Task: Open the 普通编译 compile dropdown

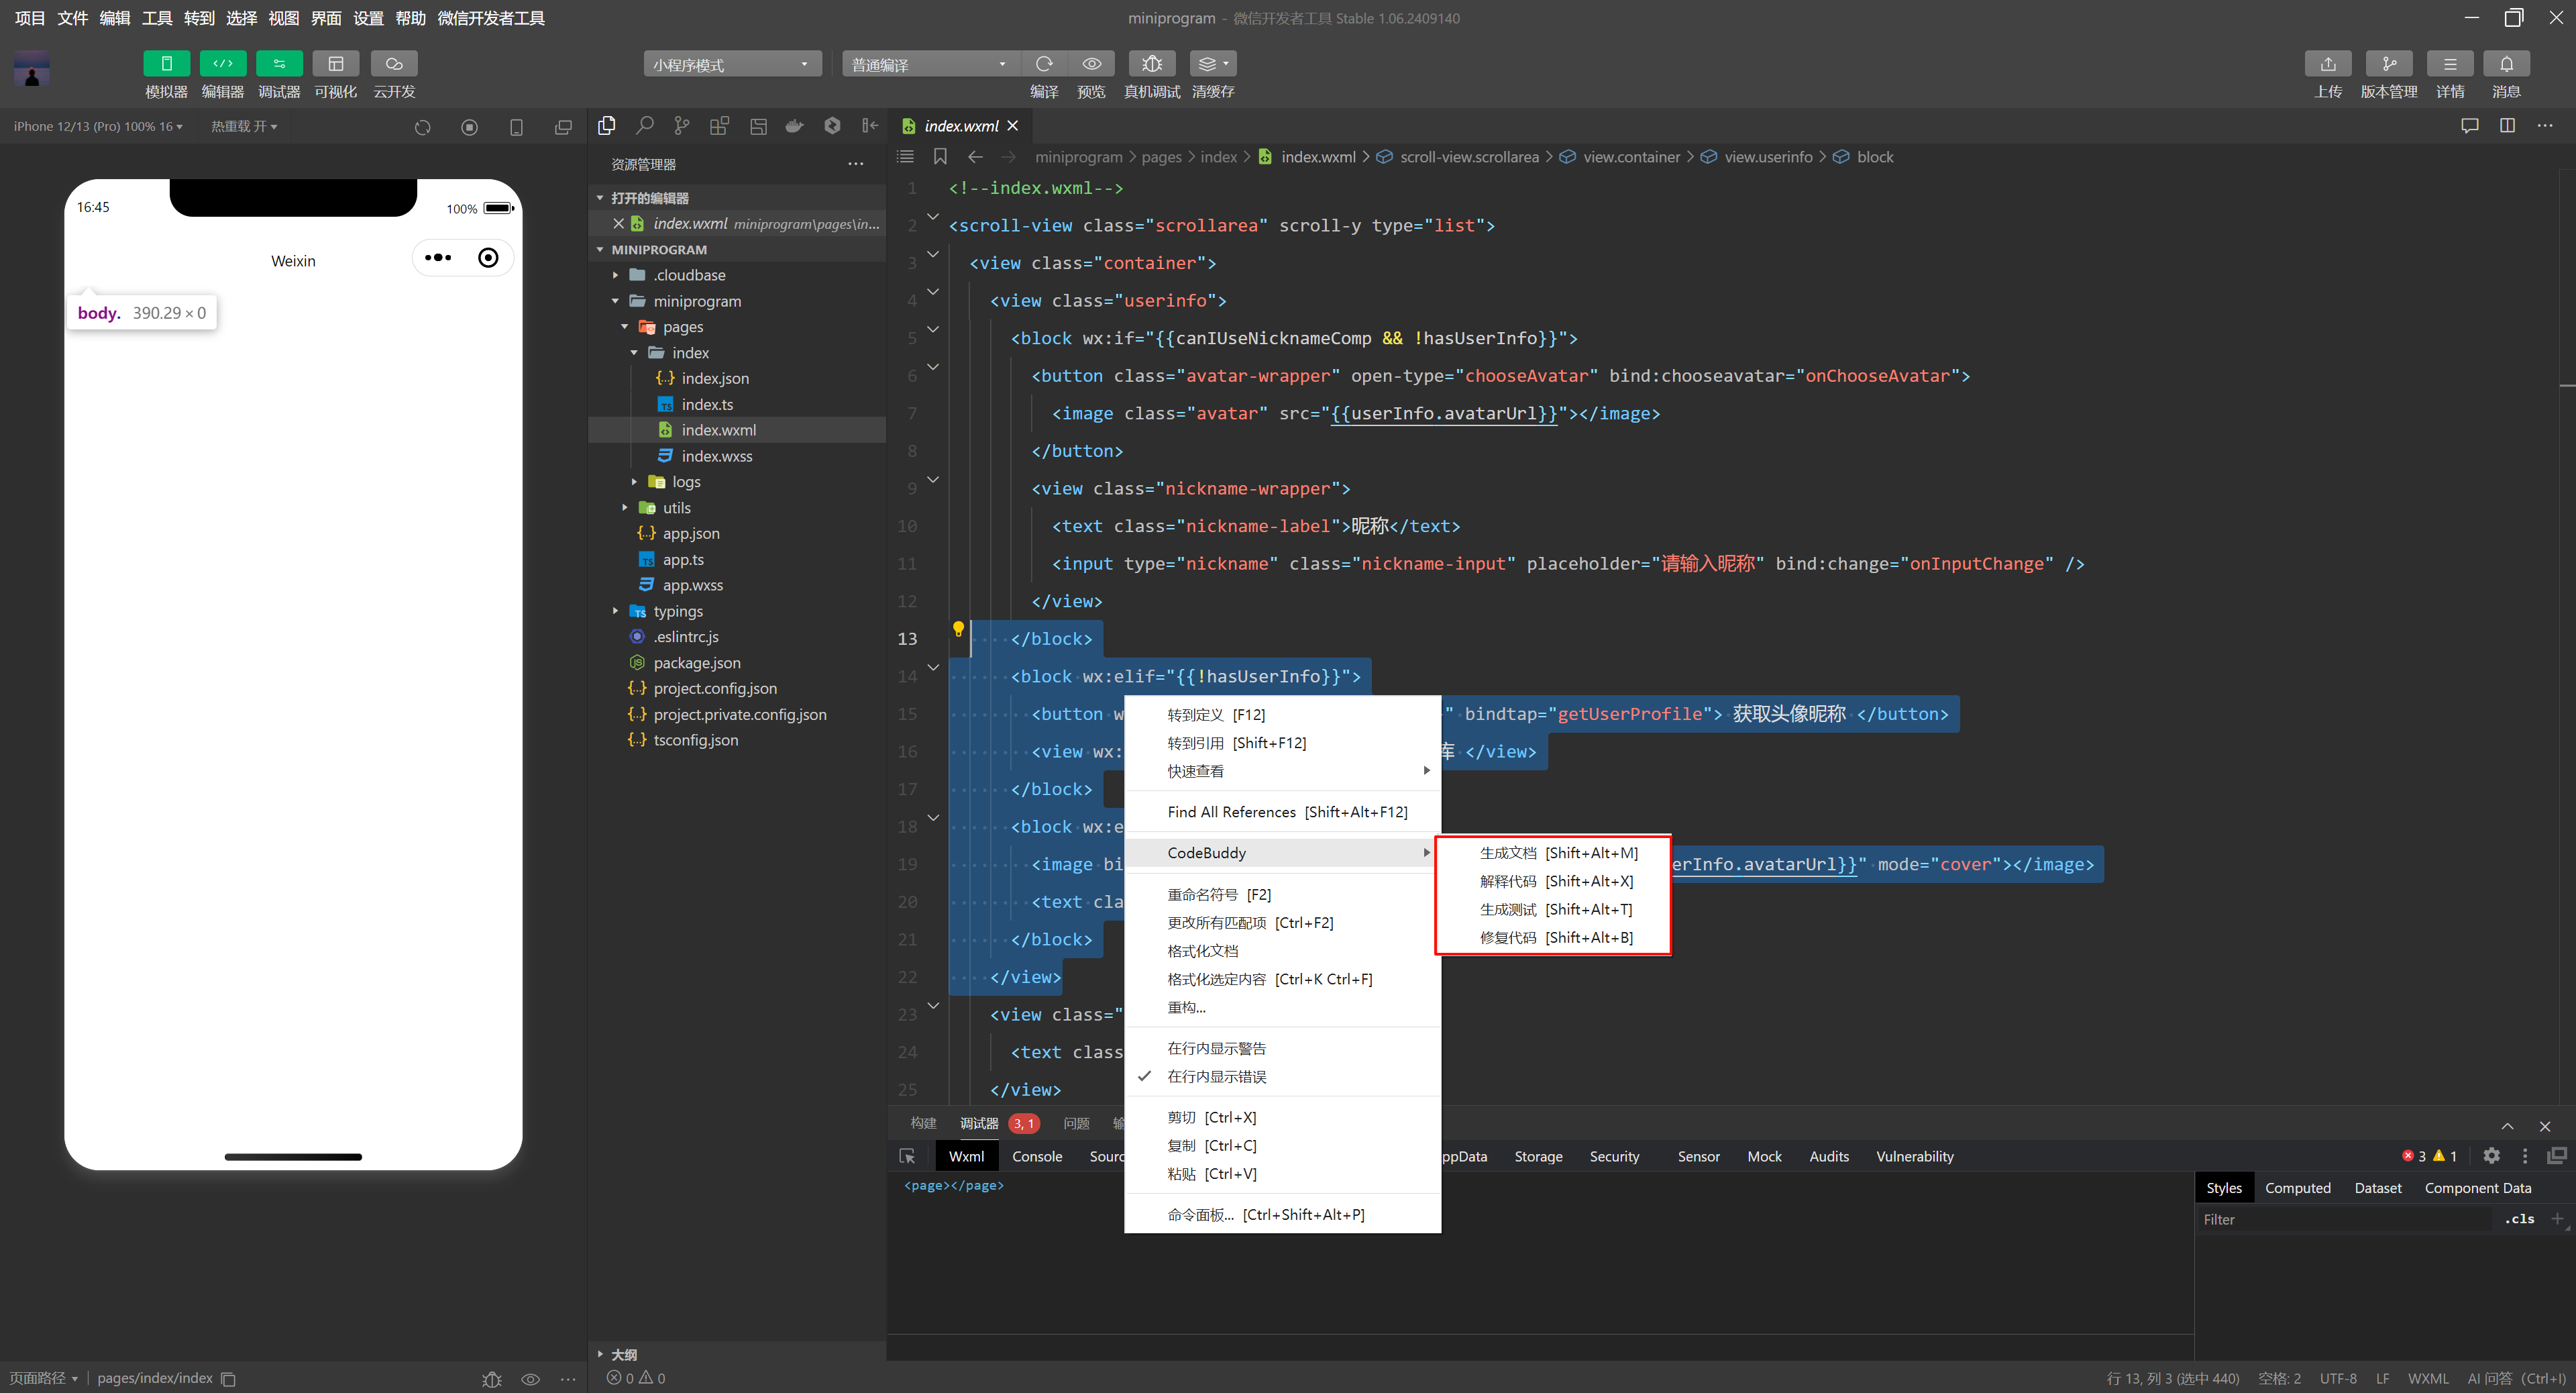Action: 929,63
